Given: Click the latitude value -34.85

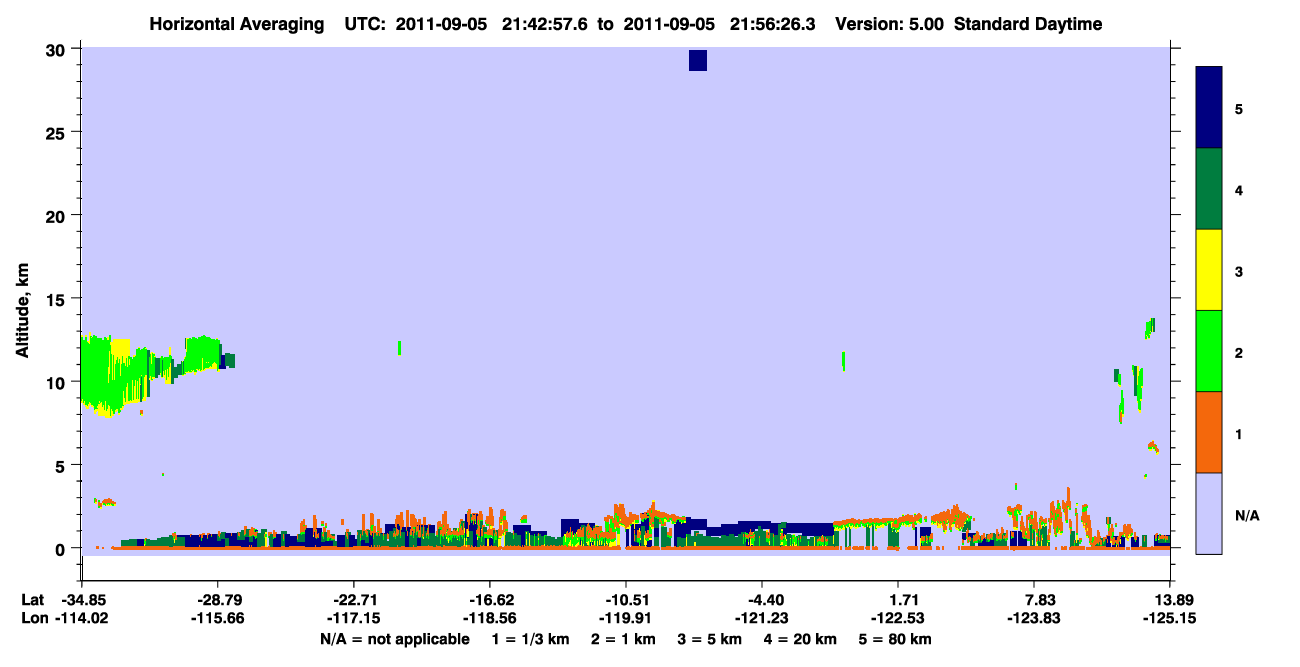Looking at the screenshot, I should (82, 600).
